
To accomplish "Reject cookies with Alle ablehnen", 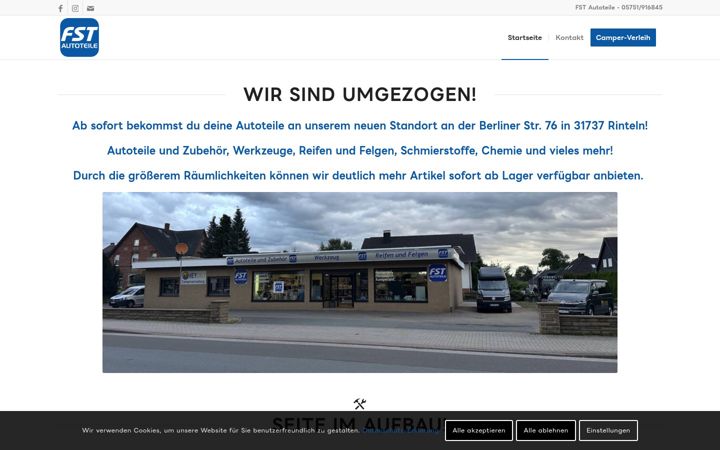I will [x=546, y=431].
